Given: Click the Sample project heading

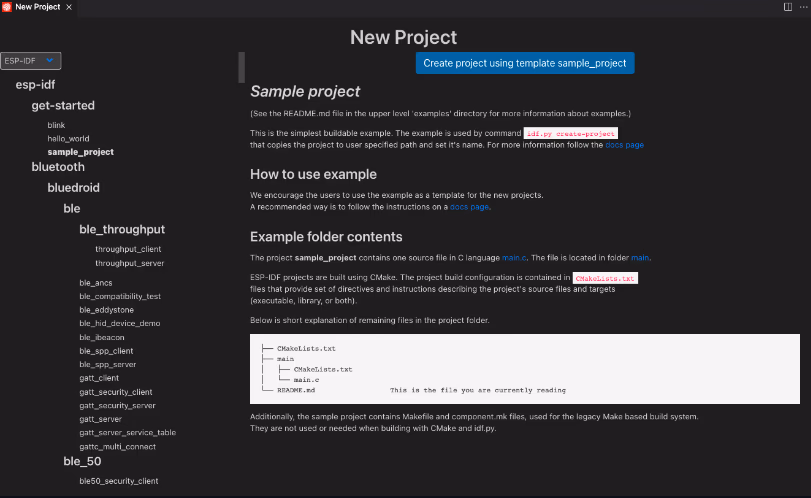Looking at the screenshot, I should point(305,92).
